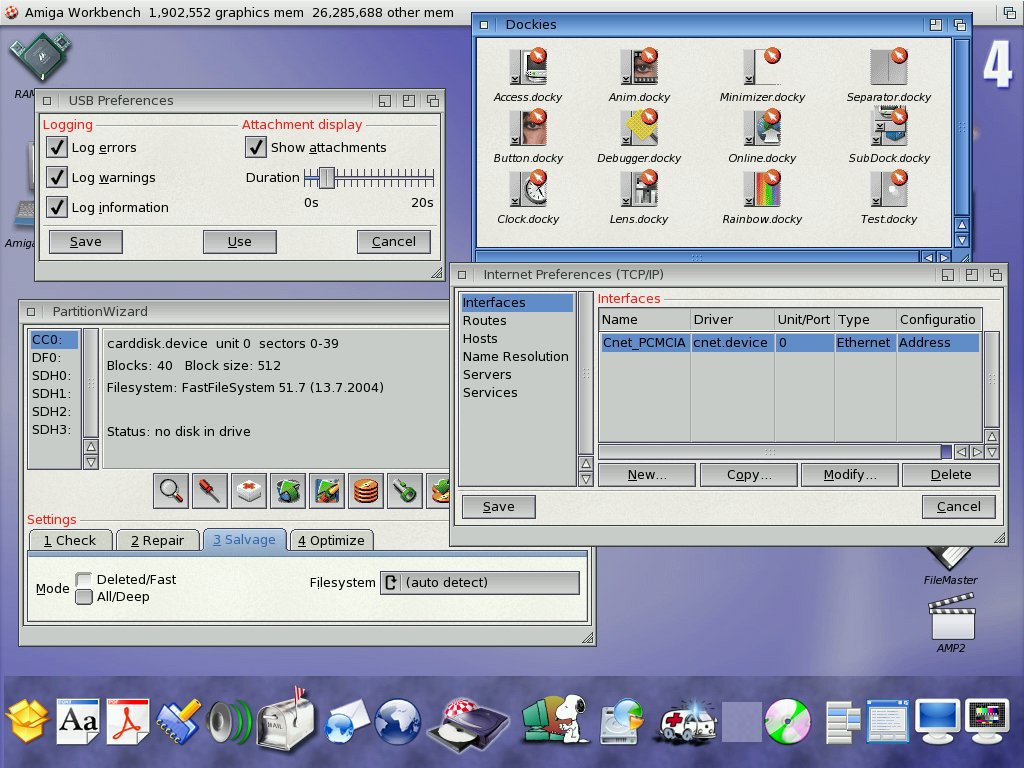
Task: Click the down arrow of device list scrollbar
Action: (x=91, y=462)
